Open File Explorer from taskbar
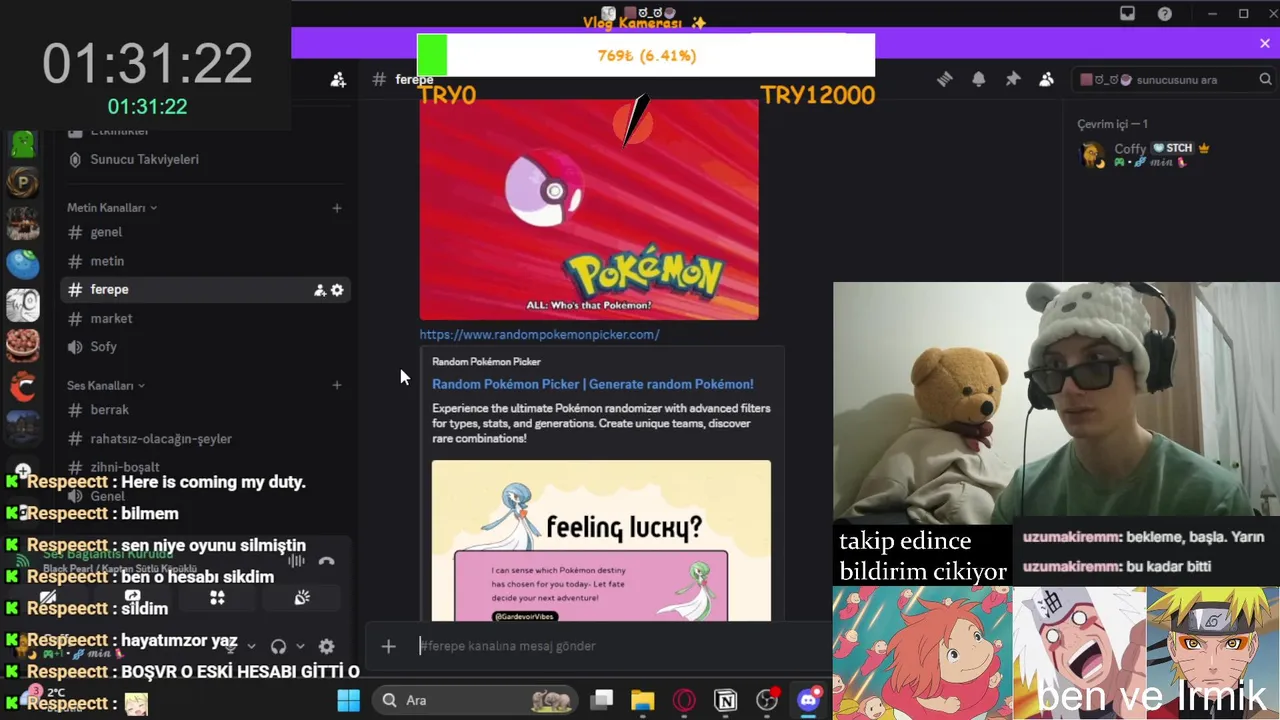The image size is (1280, 720). click(x=643, y=700)
